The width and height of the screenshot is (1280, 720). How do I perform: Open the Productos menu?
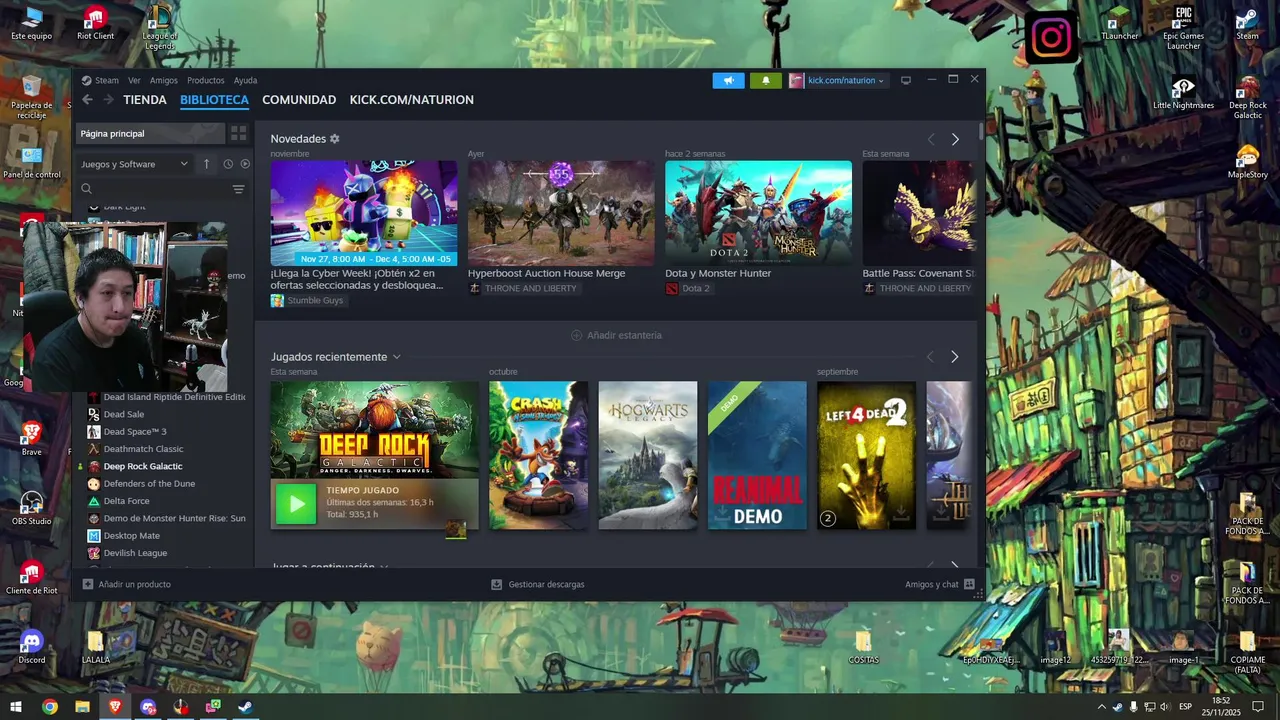206,80
